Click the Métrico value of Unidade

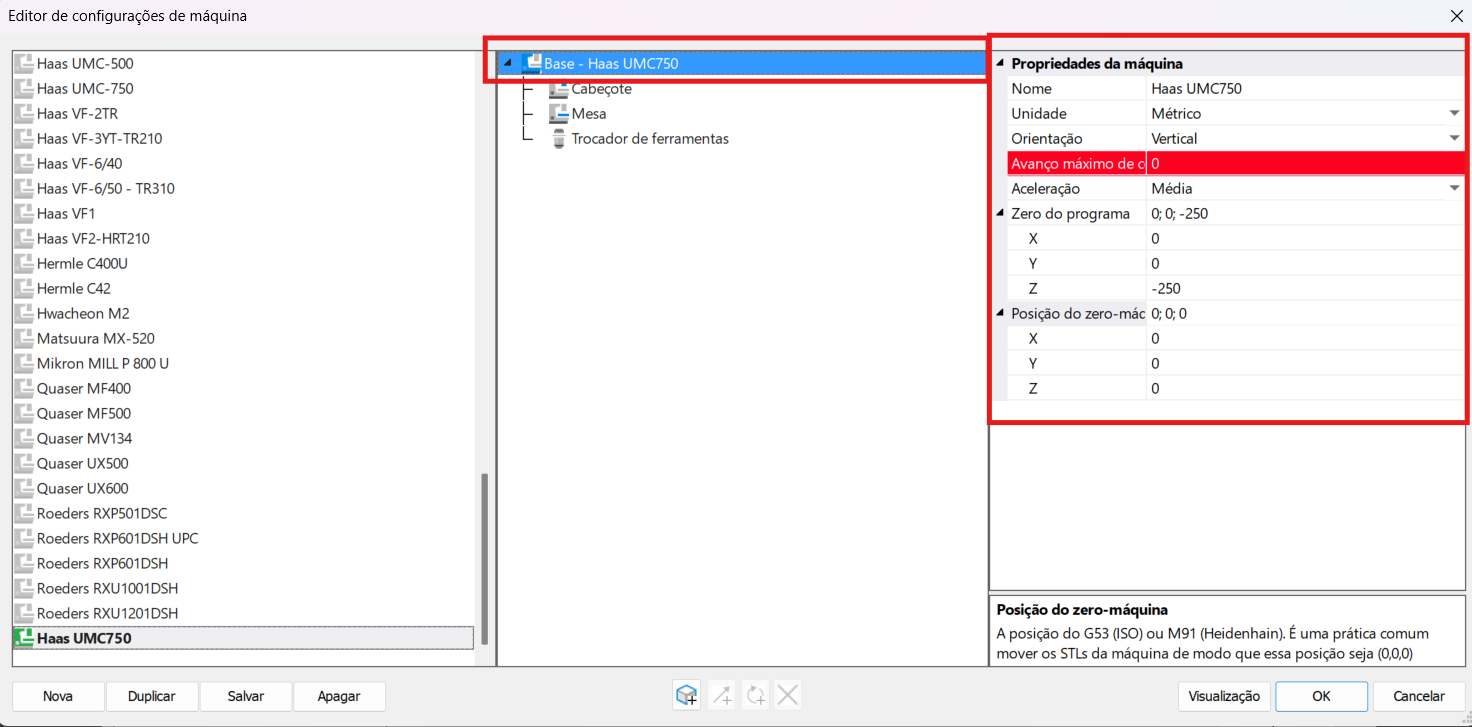pos(1176,113)
